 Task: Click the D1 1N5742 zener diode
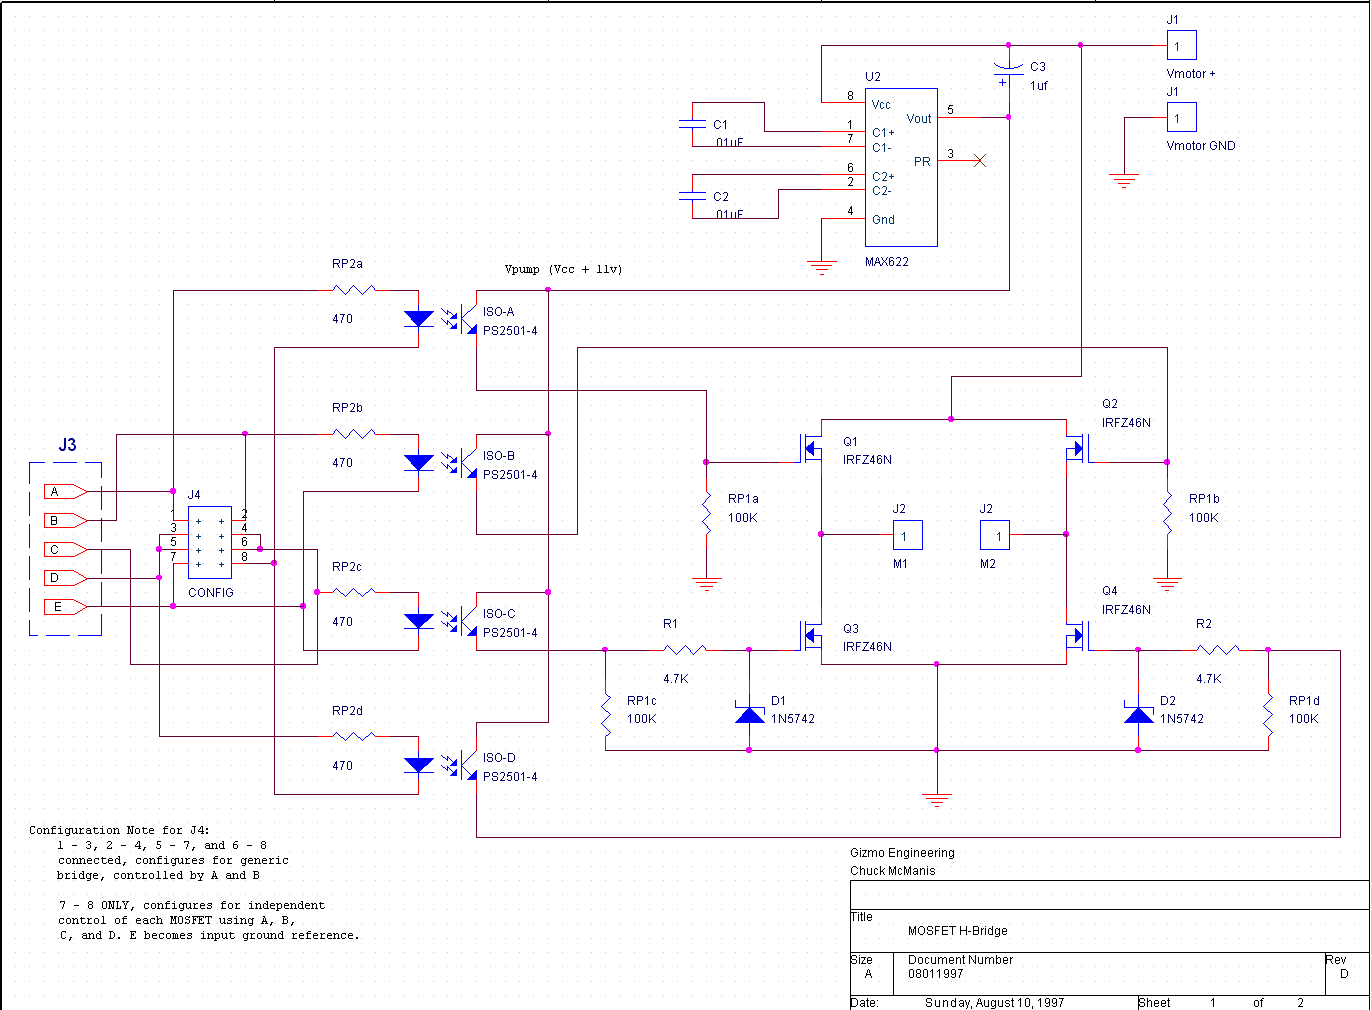click(x=749, y=714)
